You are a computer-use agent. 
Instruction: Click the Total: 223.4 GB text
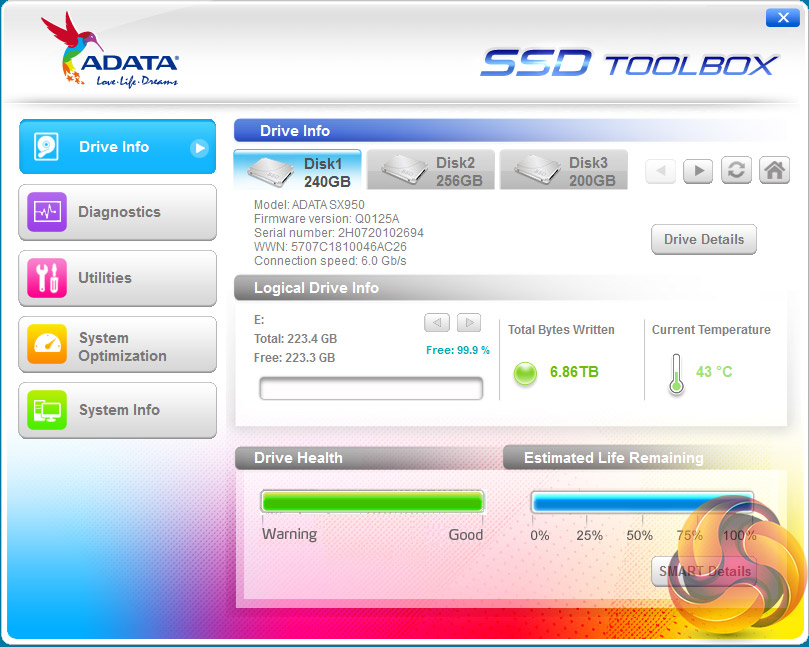295,338
